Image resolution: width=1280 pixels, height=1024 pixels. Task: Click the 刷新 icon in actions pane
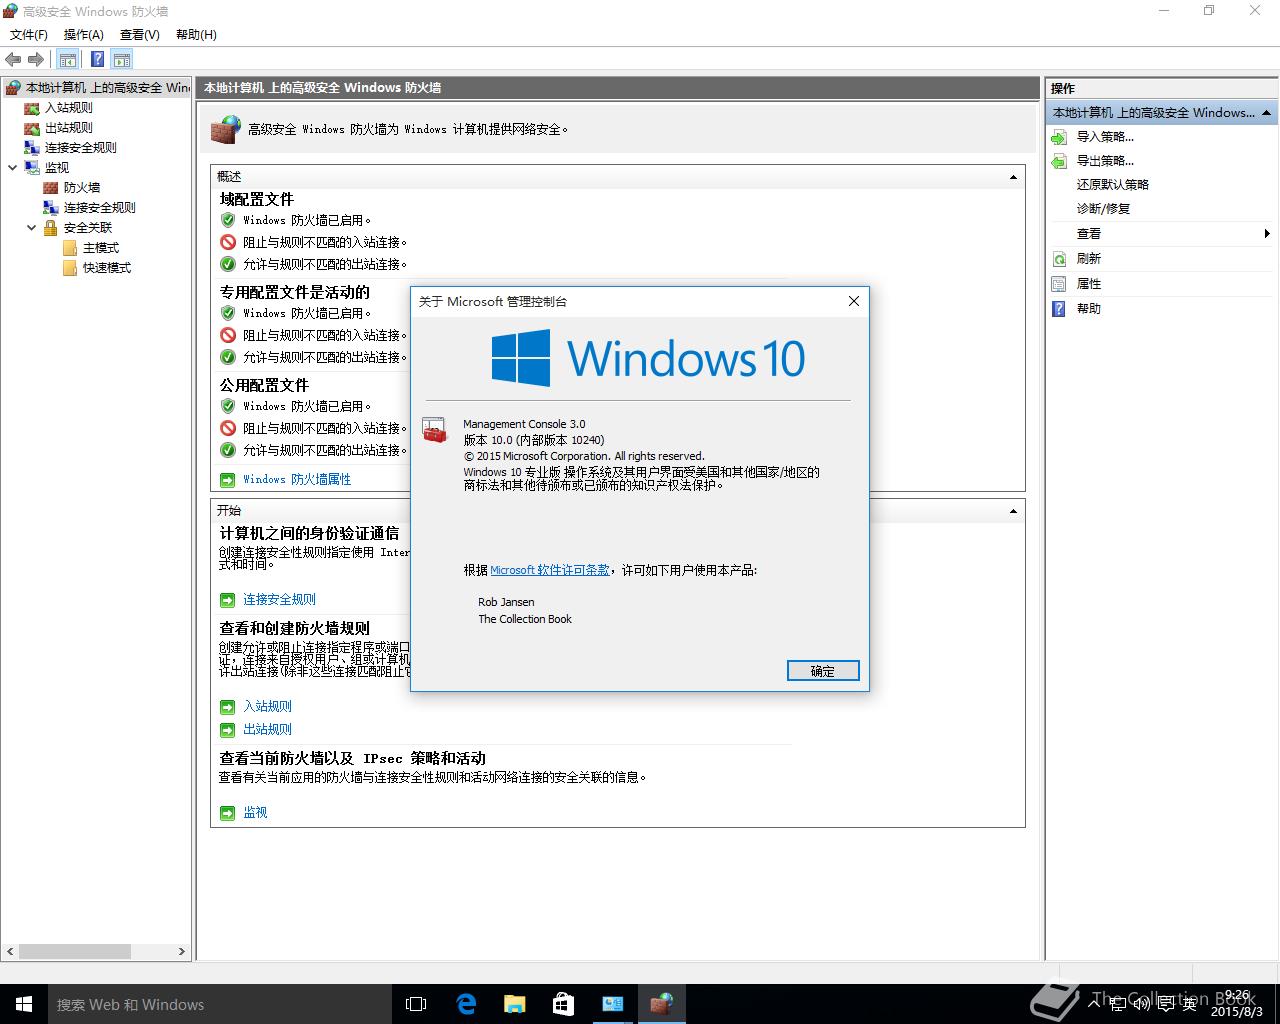(1059, 259)
